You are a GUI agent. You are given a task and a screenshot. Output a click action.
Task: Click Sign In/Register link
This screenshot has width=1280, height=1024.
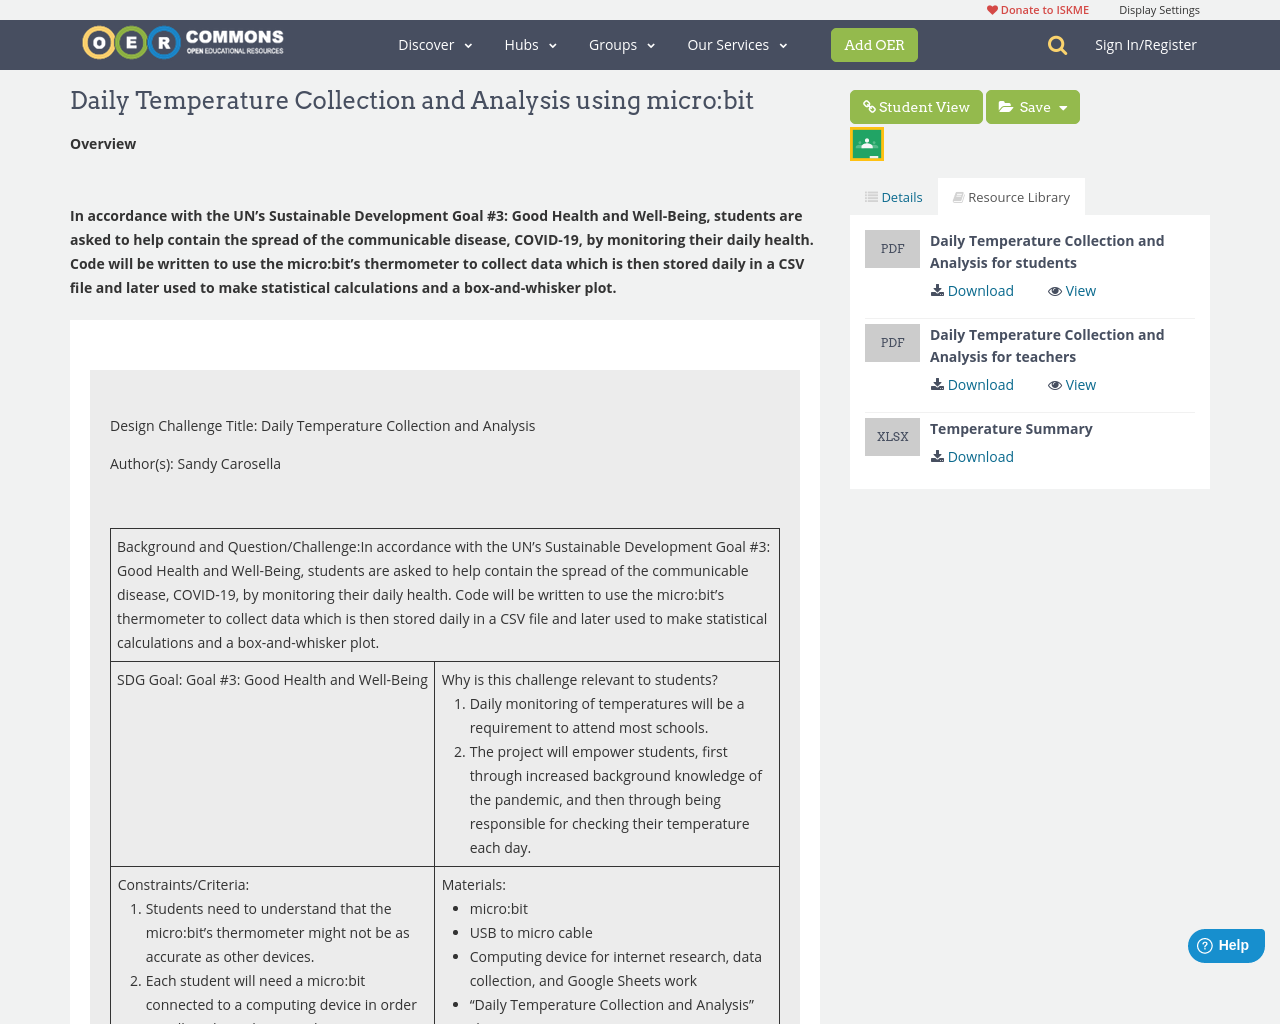pyautogui.click(x=1146, y=45)
